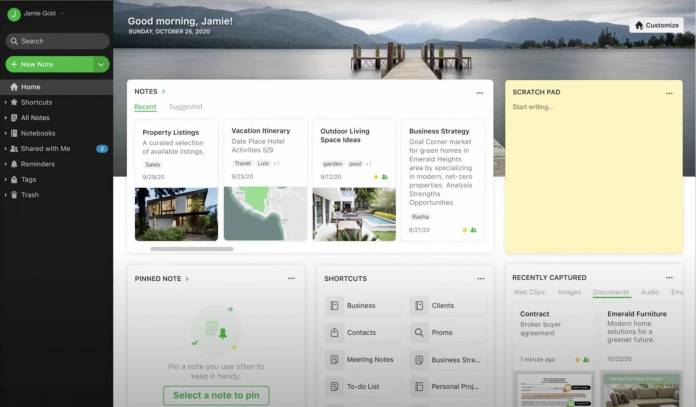696x407 pixels.
Task: Switch to the Suggested notes tab
Action: coord(186,107)
